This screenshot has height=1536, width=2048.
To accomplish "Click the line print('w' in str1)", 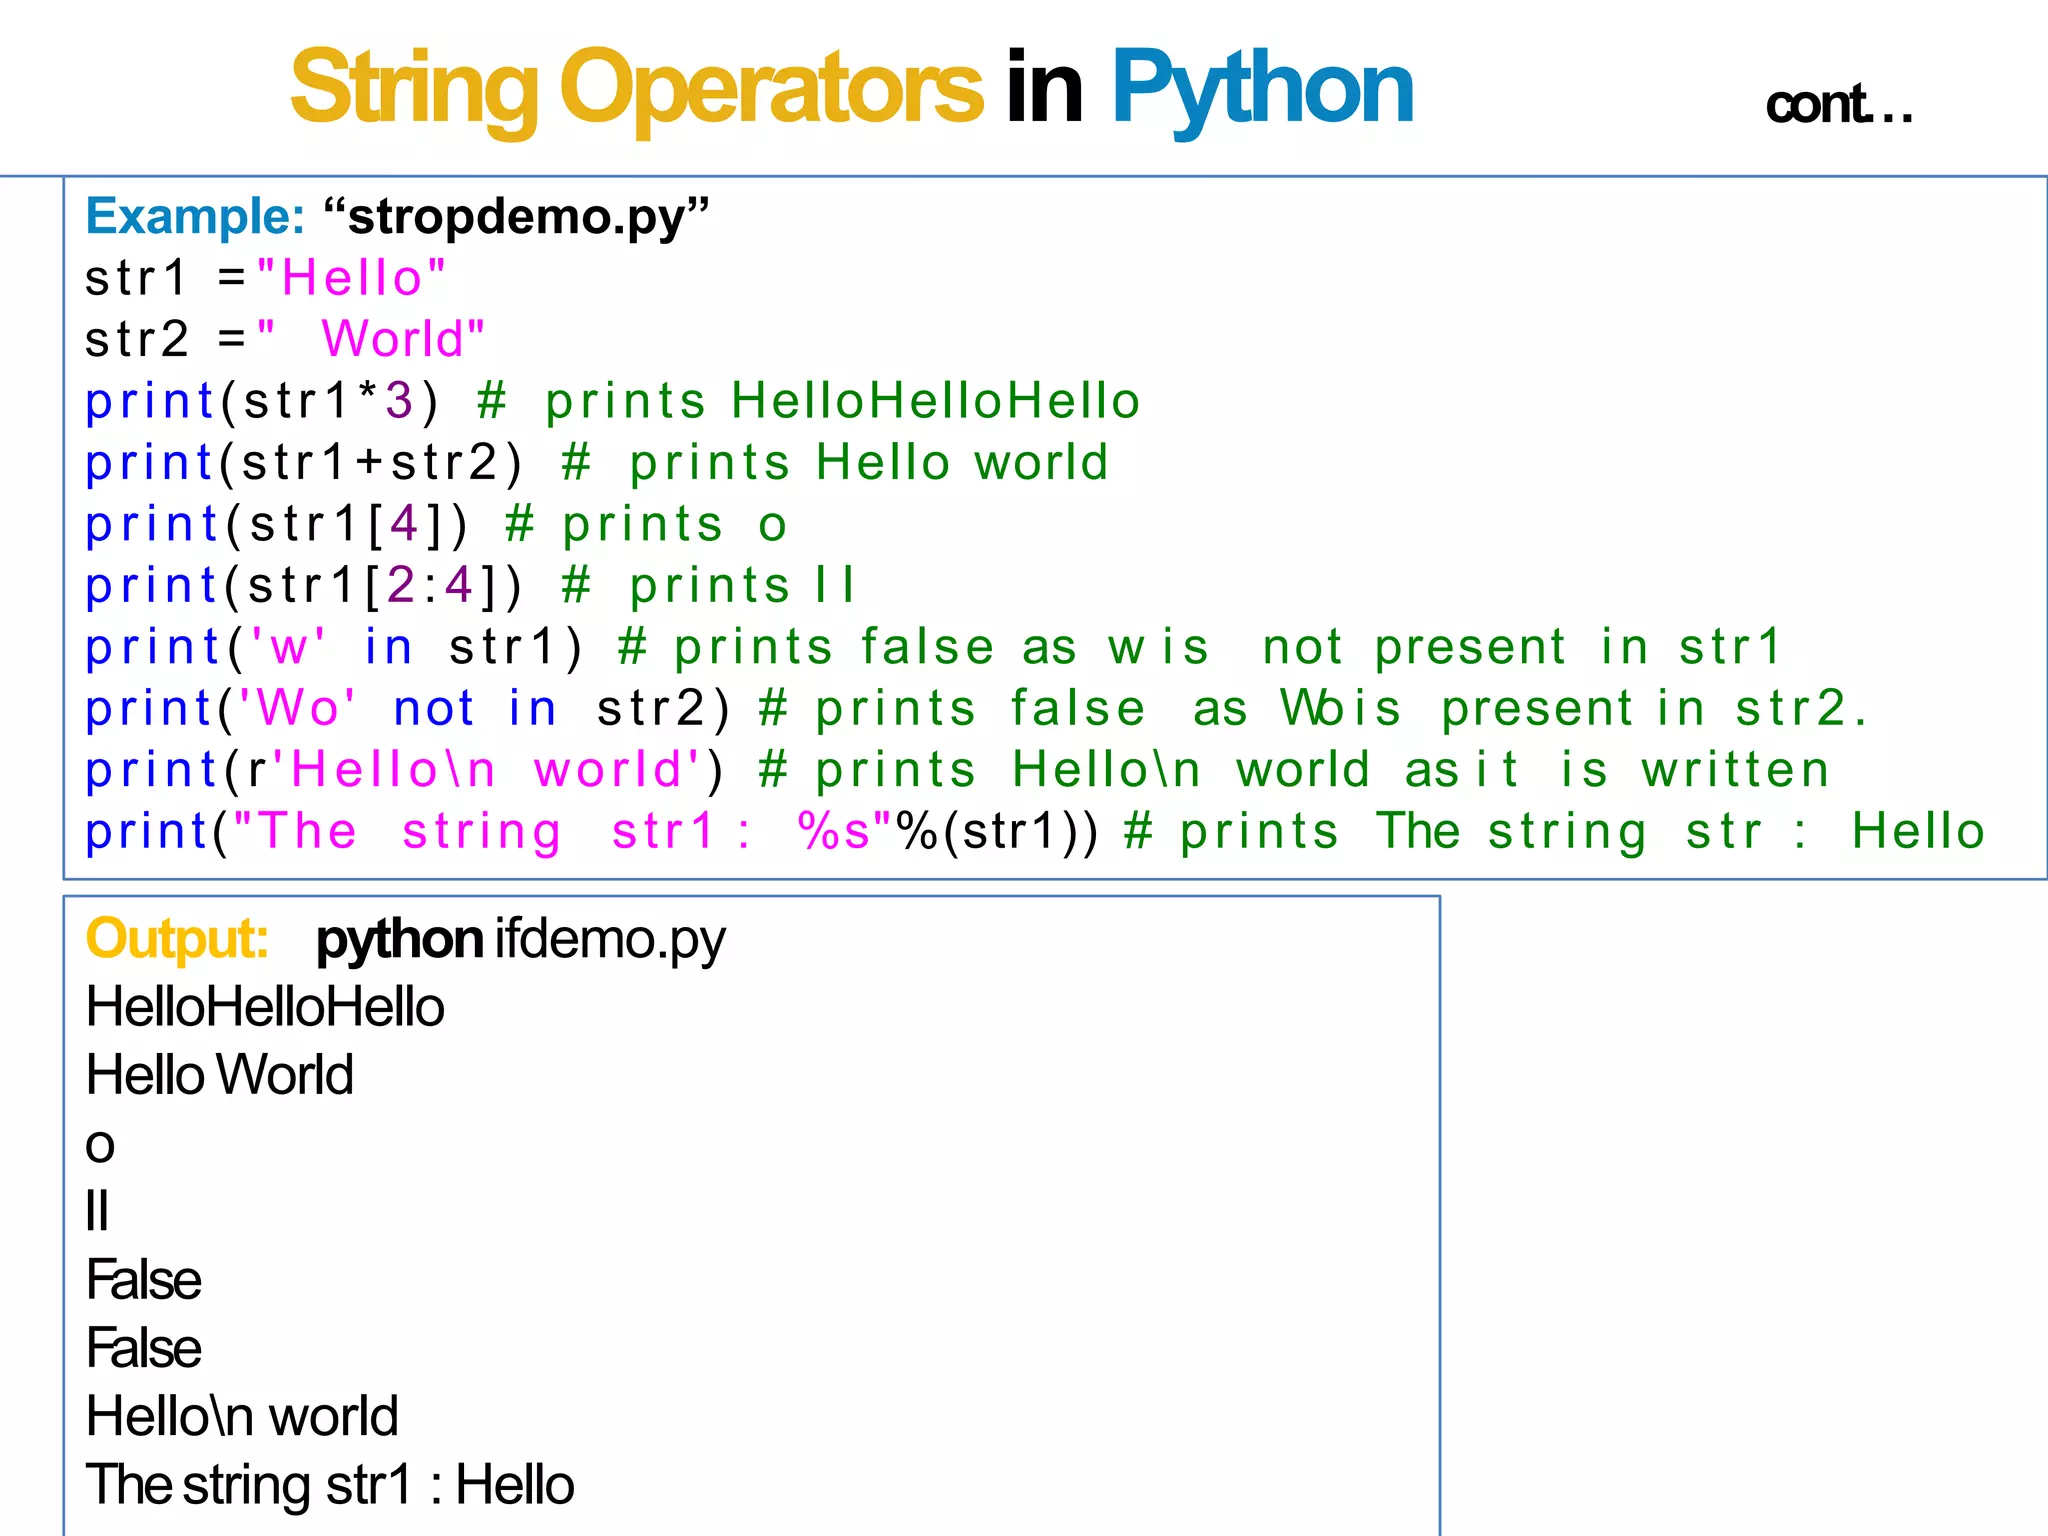I will 933,648.
